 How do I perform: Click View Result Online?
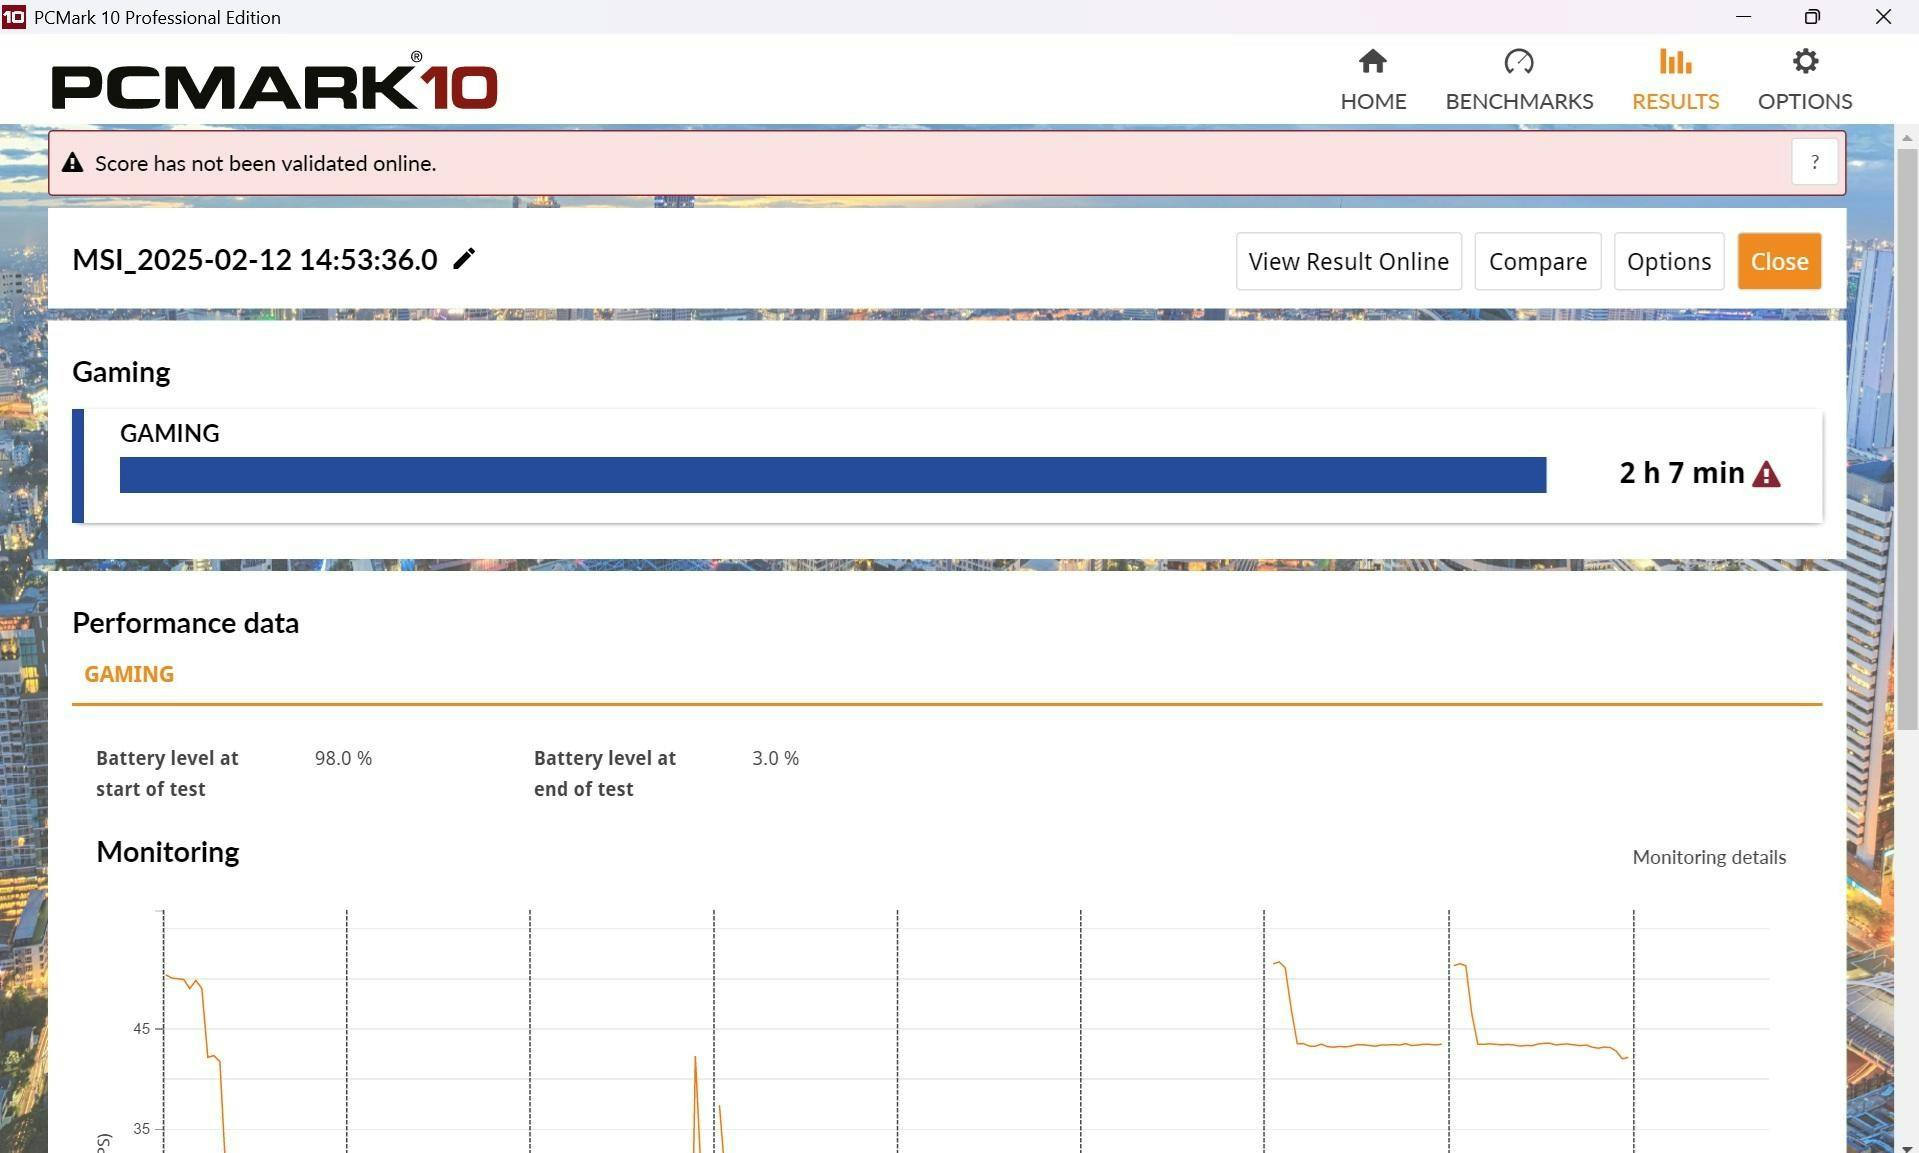click(1348, 262)
